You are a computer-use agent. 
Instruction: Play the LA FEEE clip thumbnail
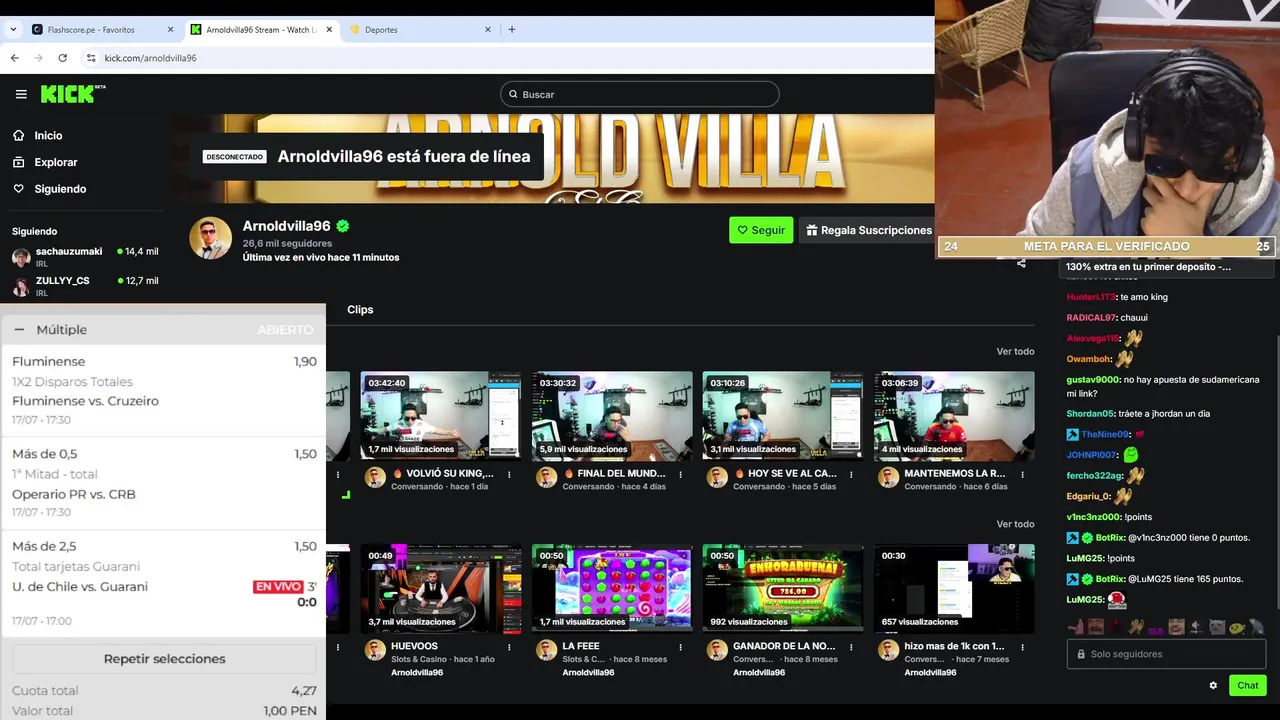click(612, 589)
